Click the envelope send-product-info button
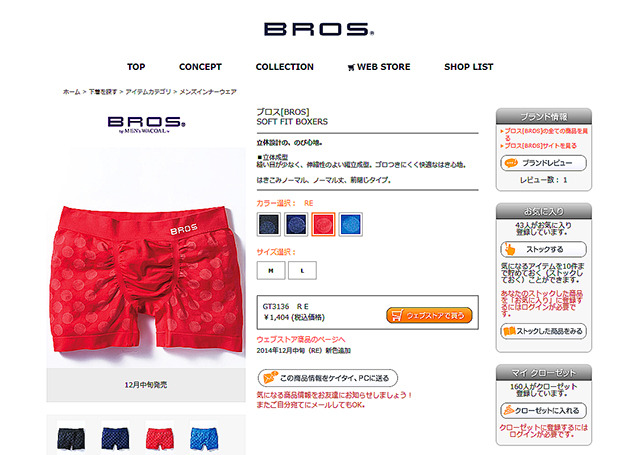This screenshot has width=640, height=455. point(327,378)
